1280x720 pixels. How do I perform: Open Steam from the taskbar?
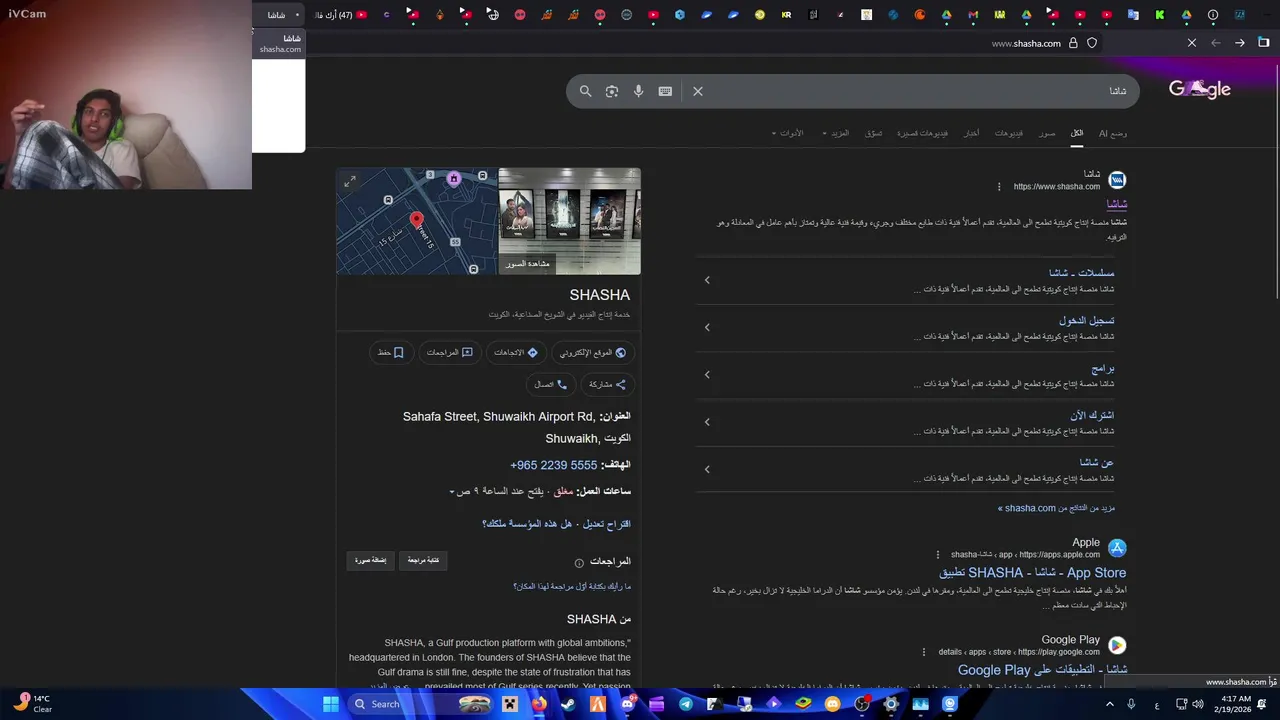[568, 704]
